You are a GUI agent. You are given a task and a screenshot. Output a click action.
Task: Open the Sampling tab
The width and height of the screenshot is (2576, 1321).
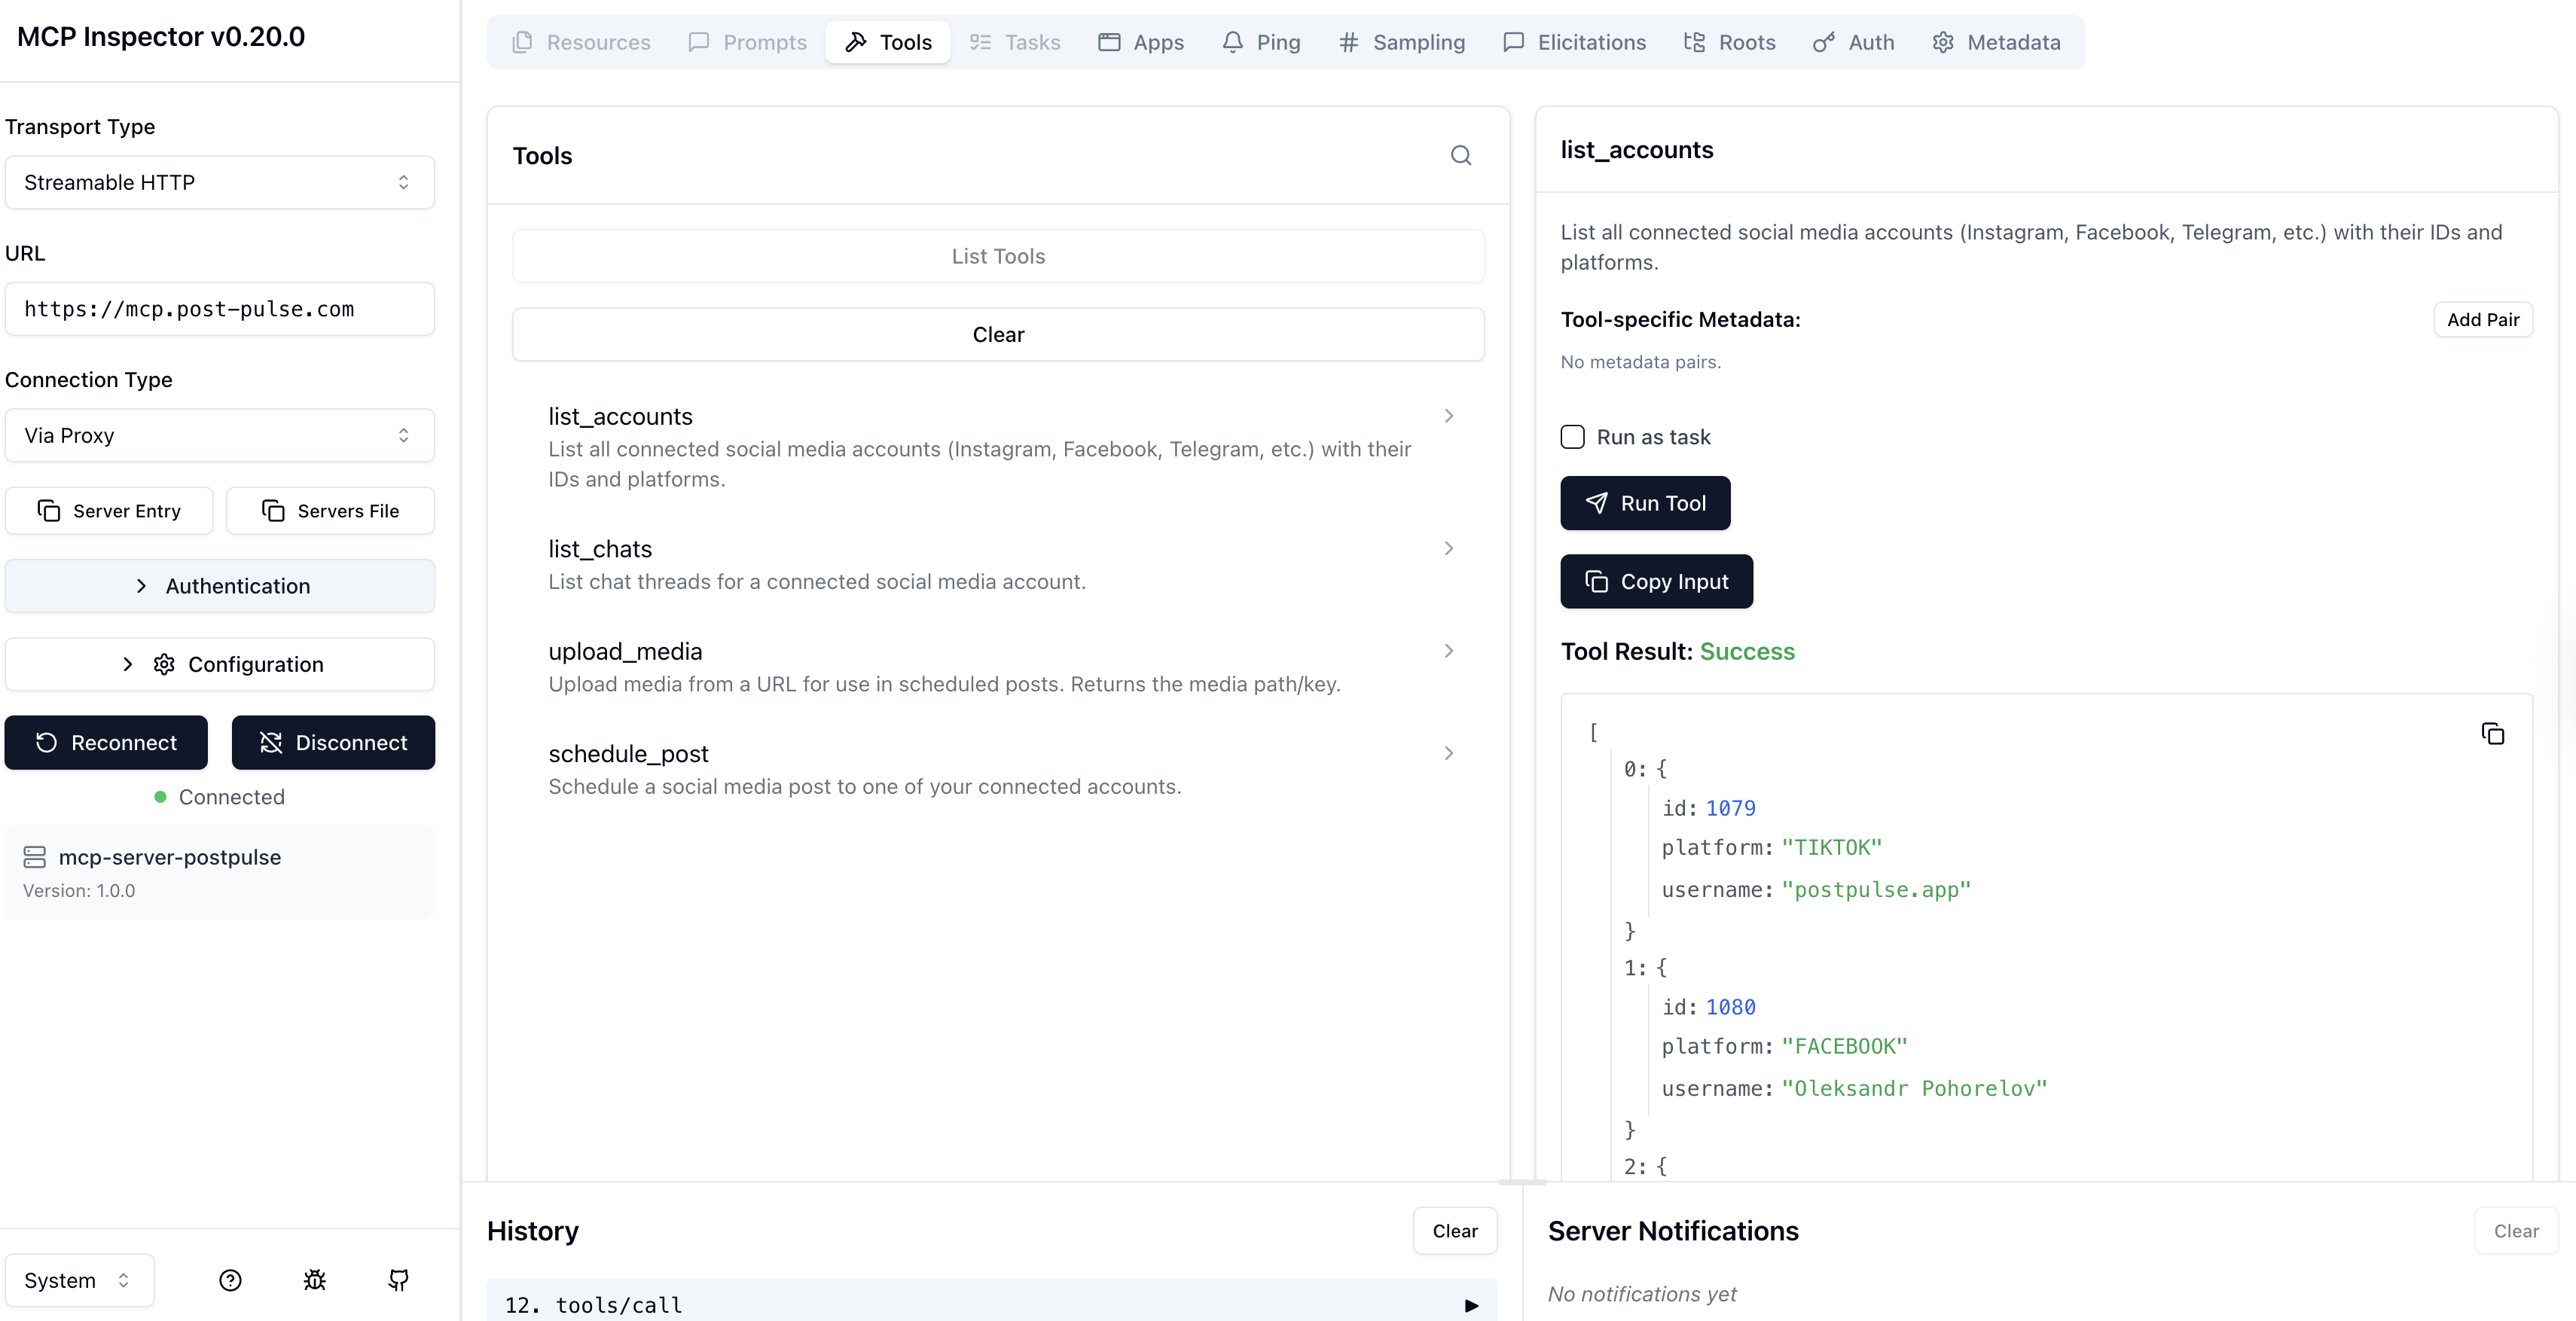click(1402, 42)
